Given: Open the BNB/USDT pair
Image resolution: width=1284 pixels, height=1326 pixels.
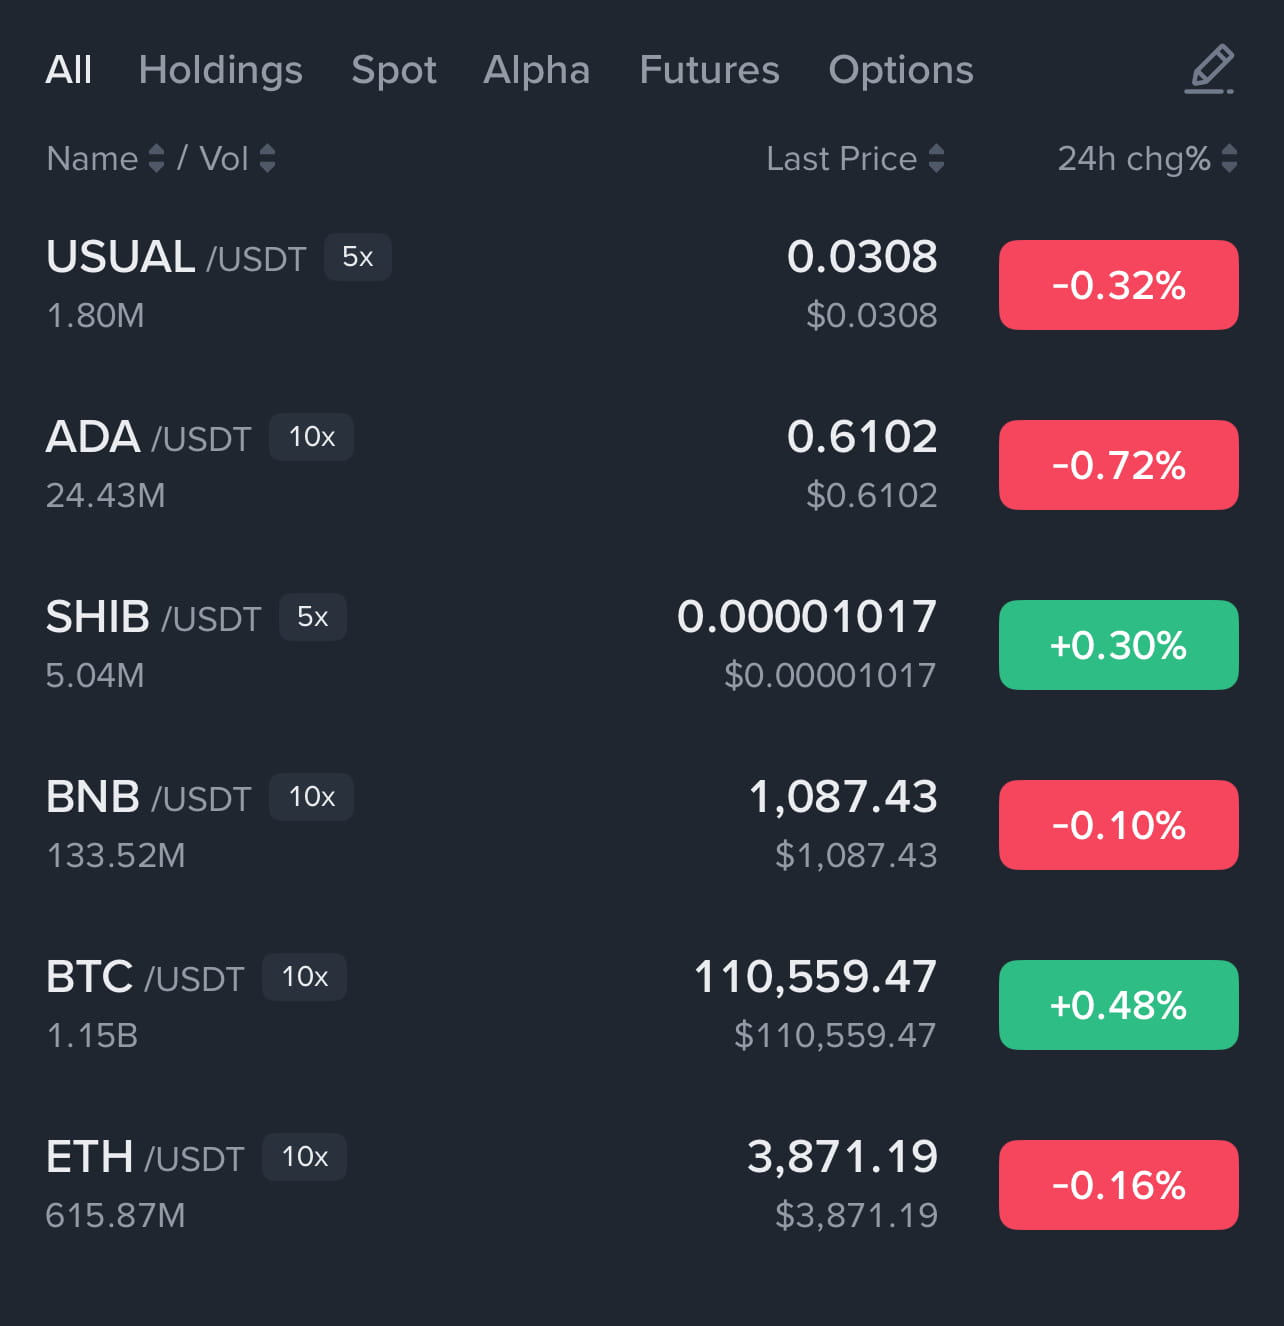Looking at the screenshot, I should tap(148, 798).
